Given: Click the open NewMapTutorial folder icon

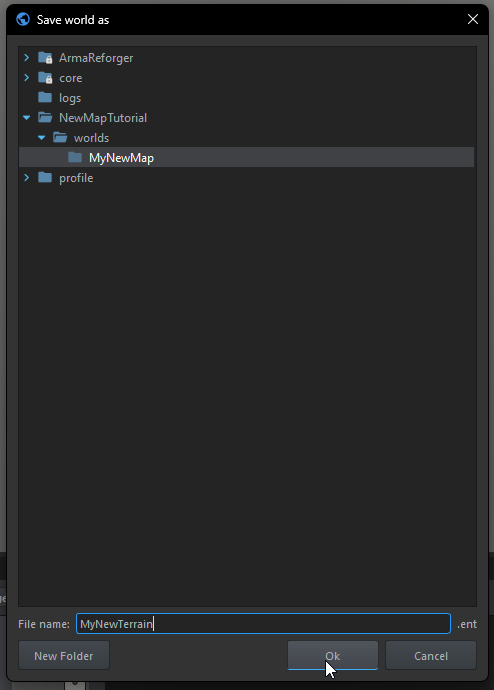Looking at the screenshot, I should tap(45, 117).
